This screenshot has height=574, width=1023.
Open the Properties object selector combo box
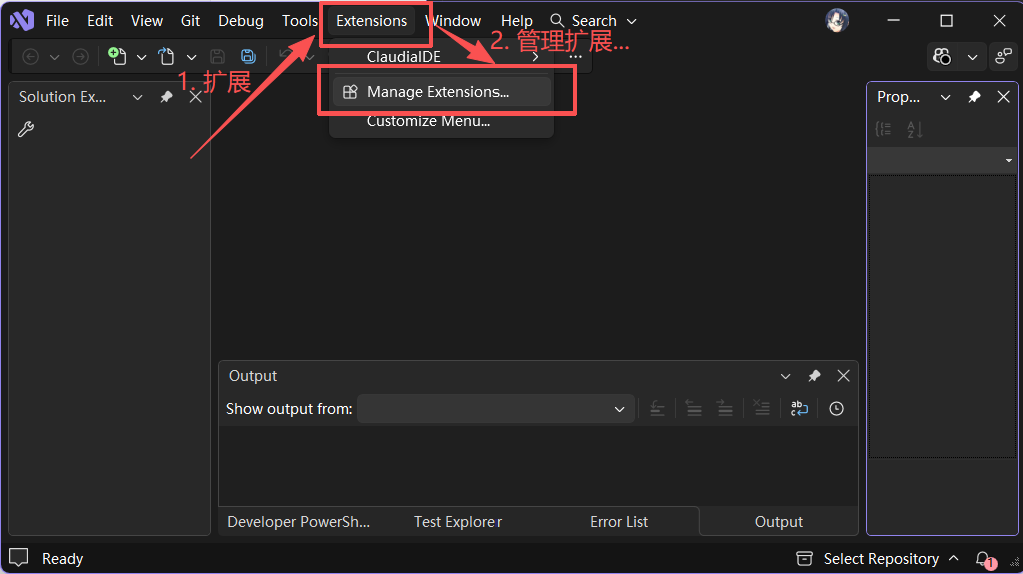point(941,160)
